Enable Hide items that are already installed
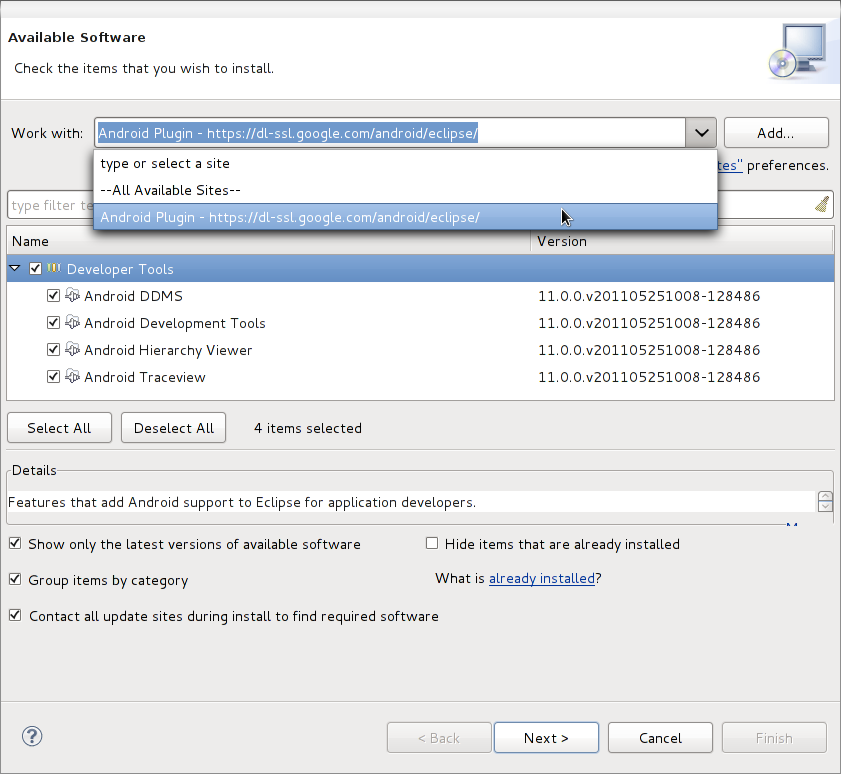The height and width of the screenshot is (774, 841). 432,543
